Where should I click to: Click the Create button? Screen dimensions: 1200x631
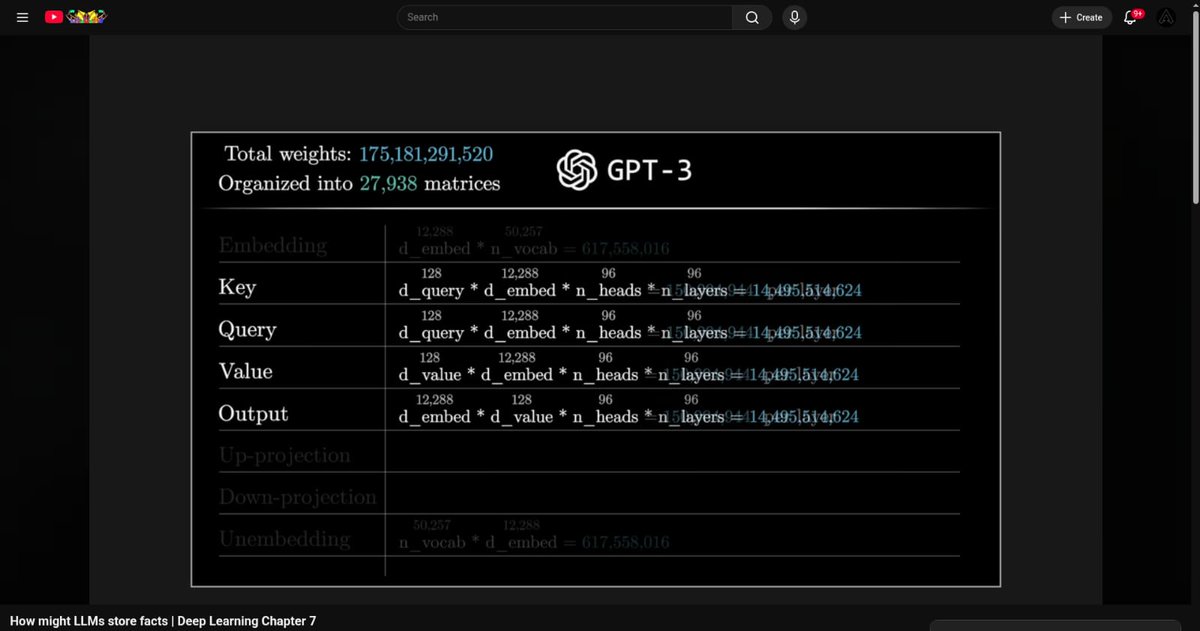coord(1081,17)
